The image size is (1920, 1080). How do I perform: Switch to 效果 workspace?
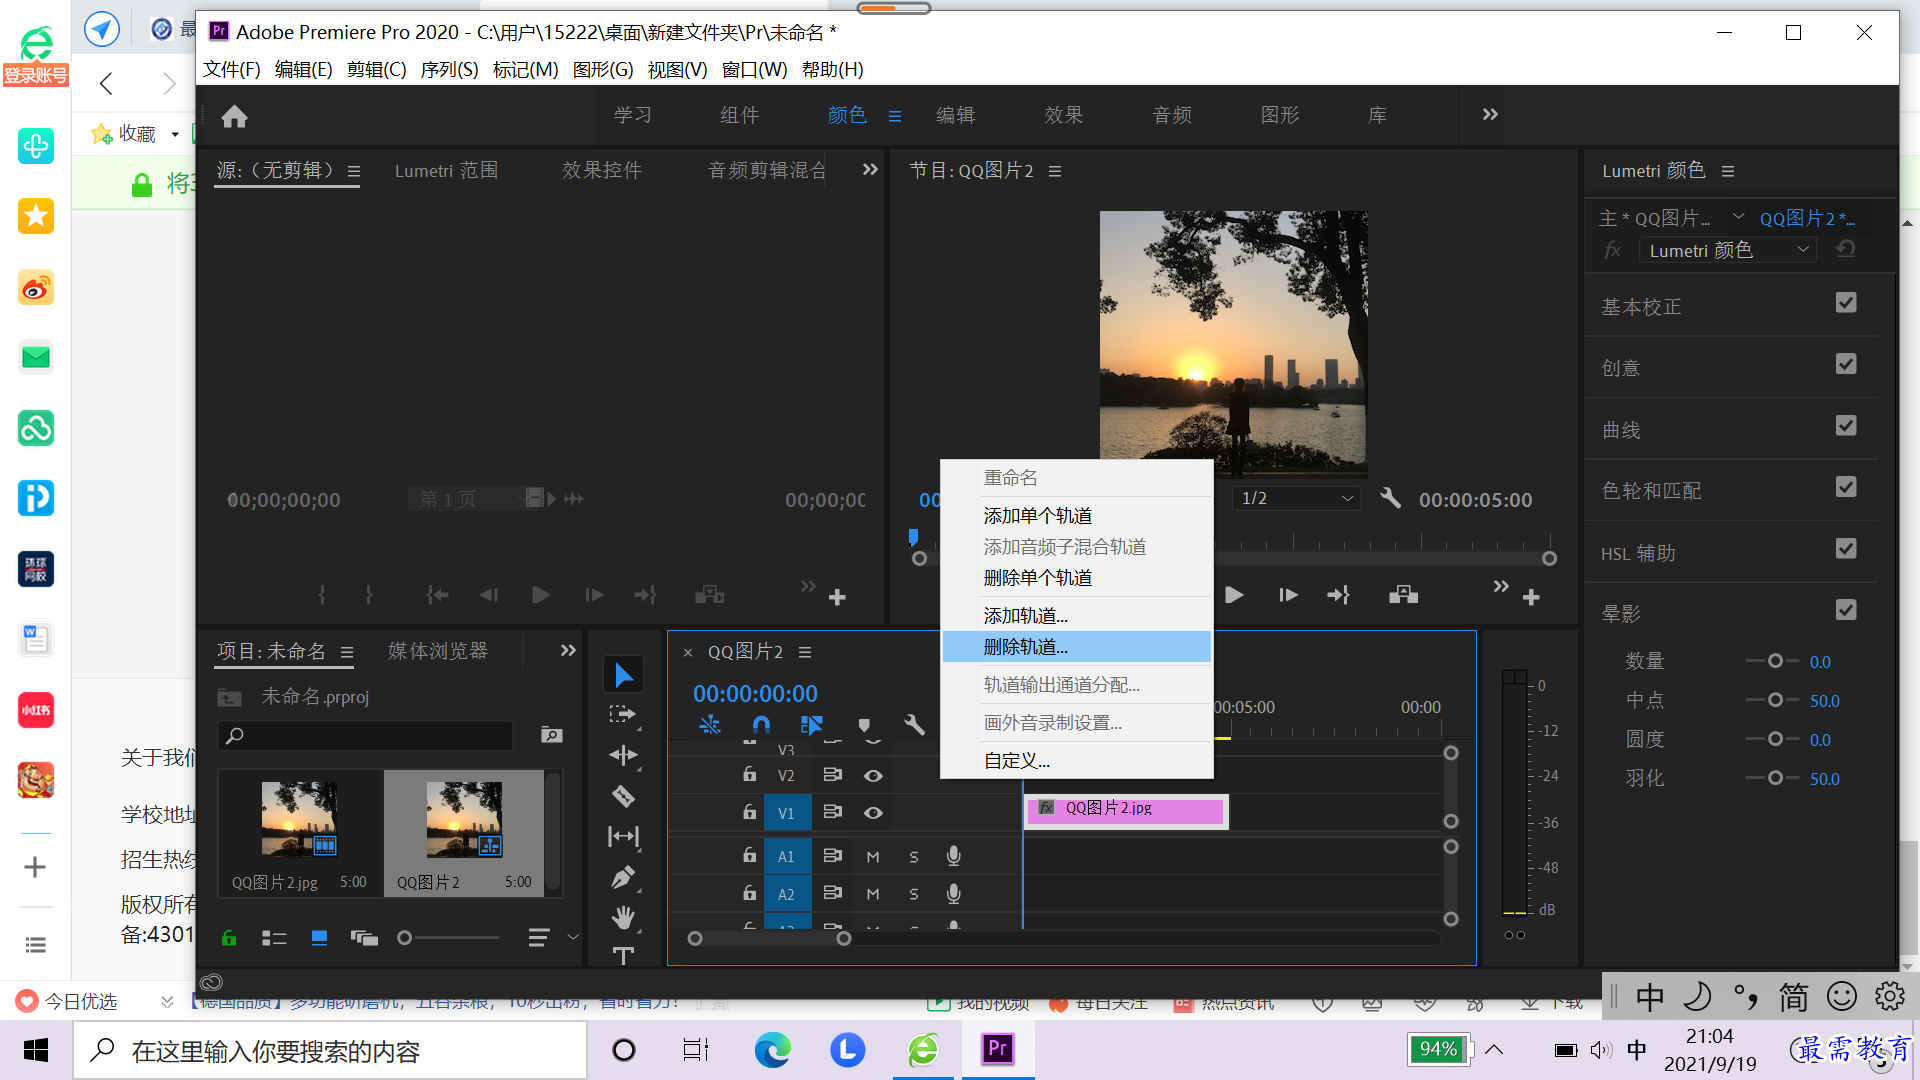click(x=1063, y=115)
